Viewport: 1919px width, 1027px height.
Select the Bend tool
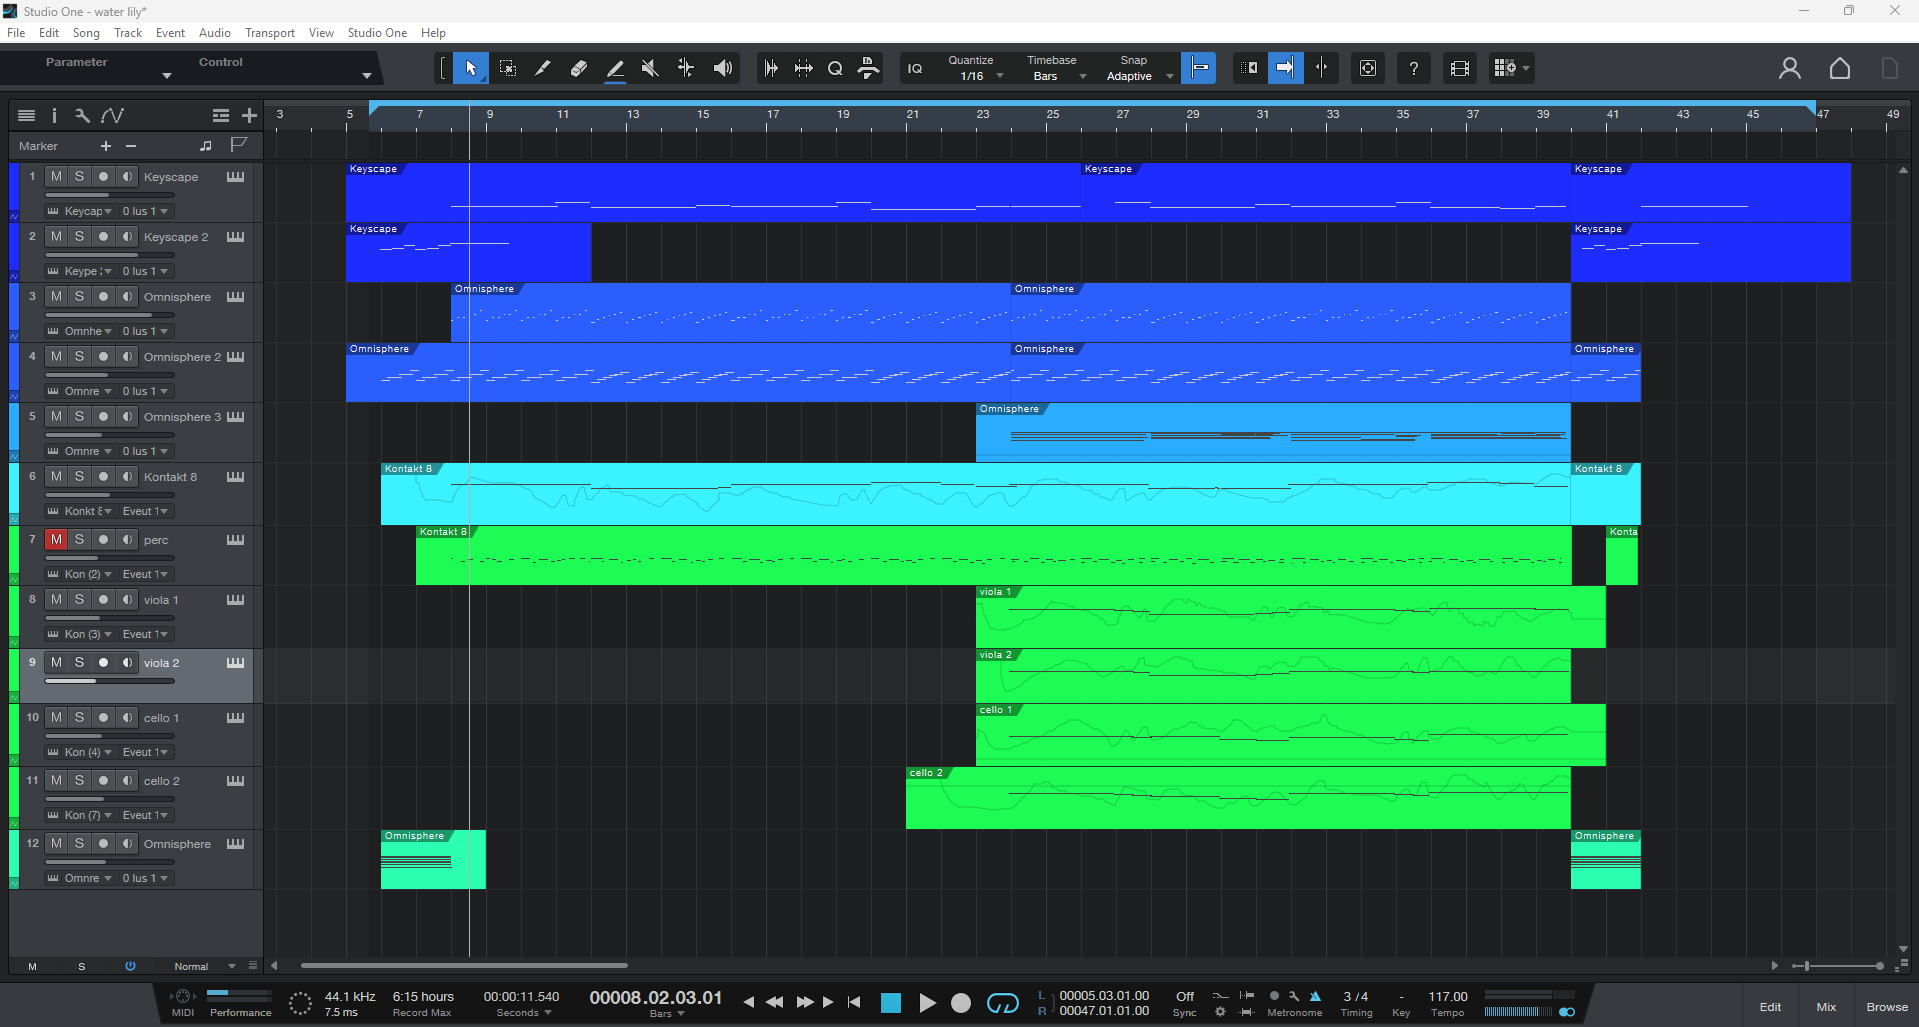click(x=686, y=68)
